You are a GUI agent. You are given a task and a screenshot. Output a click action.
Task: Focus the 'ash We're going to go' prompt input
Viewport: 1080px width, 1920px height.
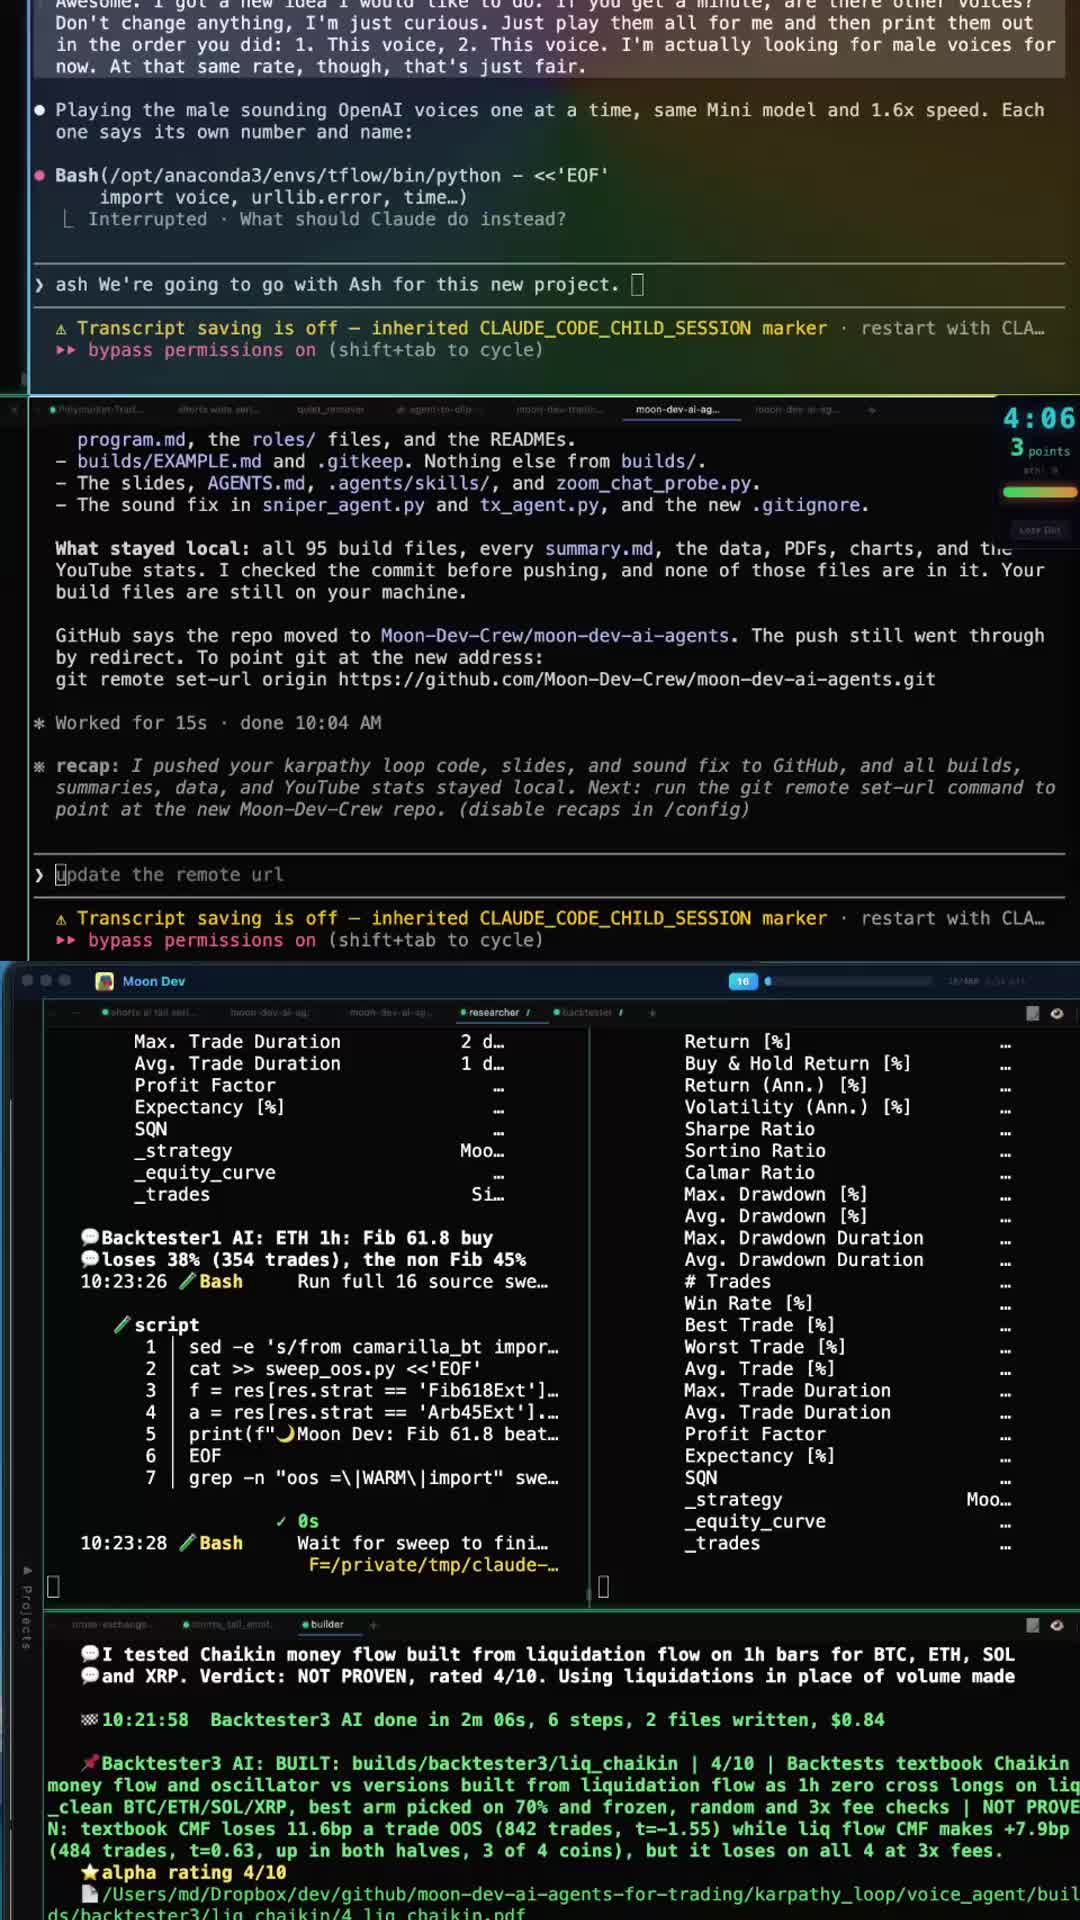[x=548, y=285]
